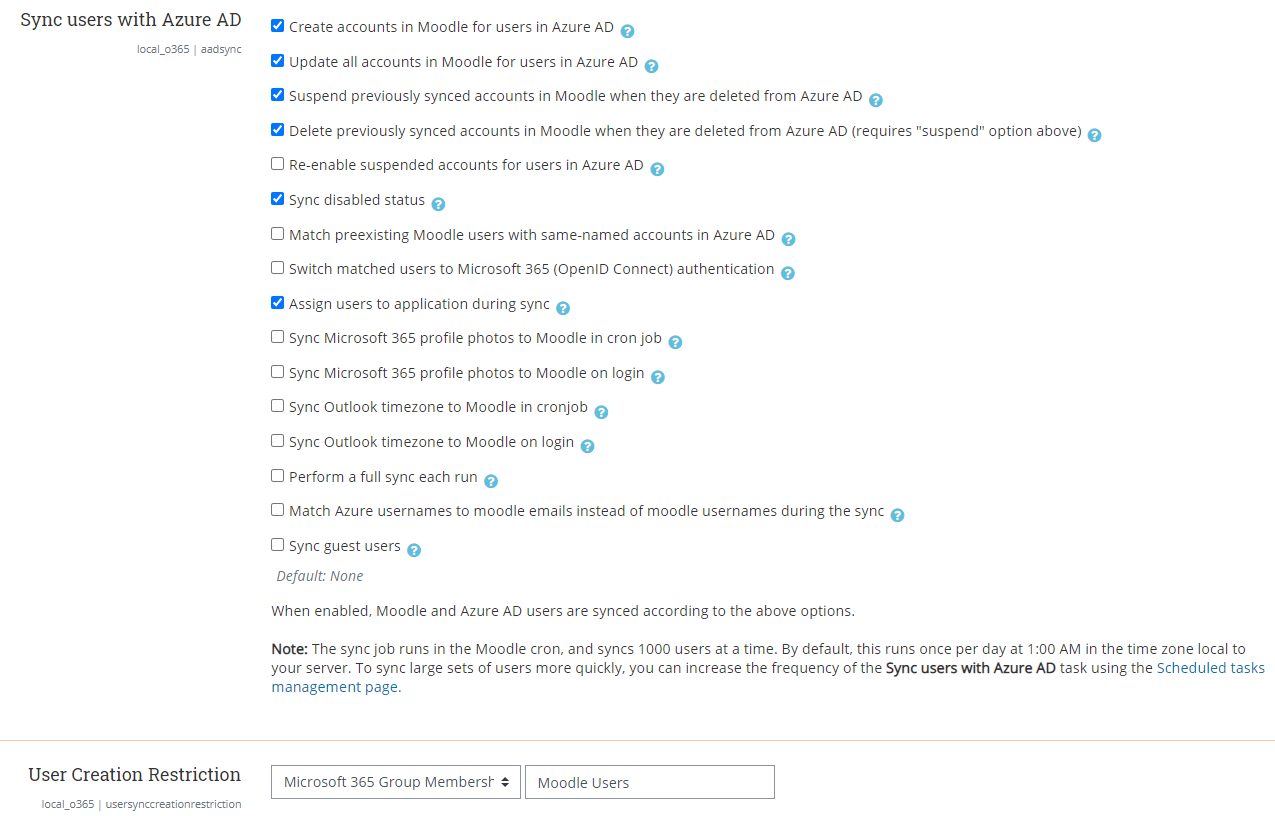View help about syncing guest users

(414, 549)
